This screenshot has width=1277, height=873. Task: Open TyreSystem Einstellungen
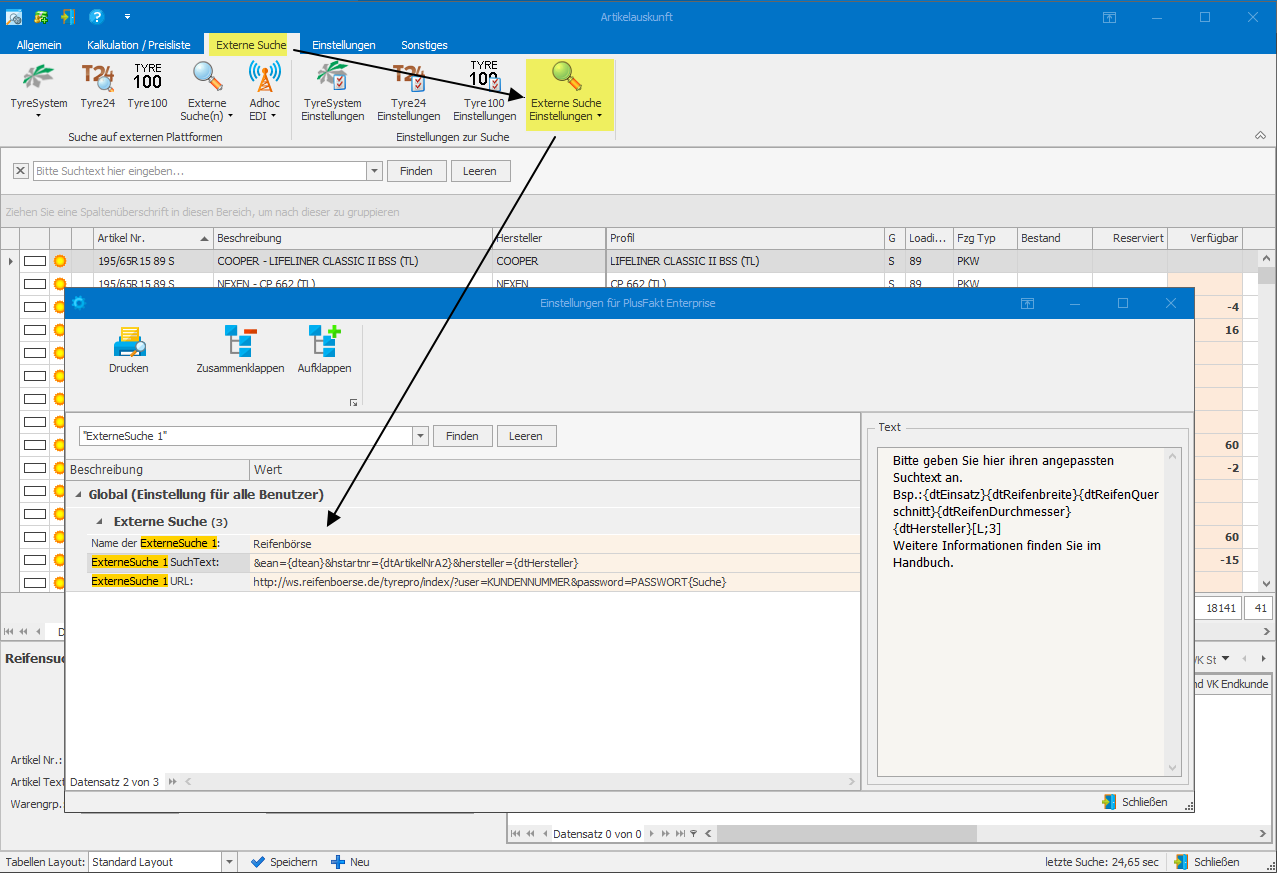coord(333,90)
